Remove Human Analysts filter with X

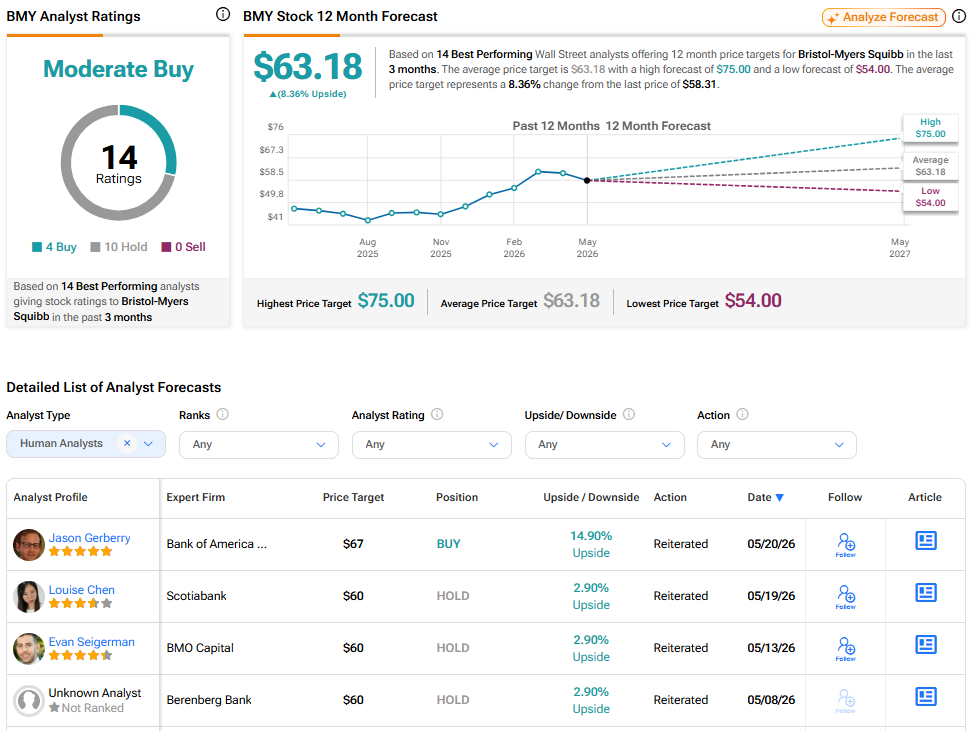tap(127, 443)
